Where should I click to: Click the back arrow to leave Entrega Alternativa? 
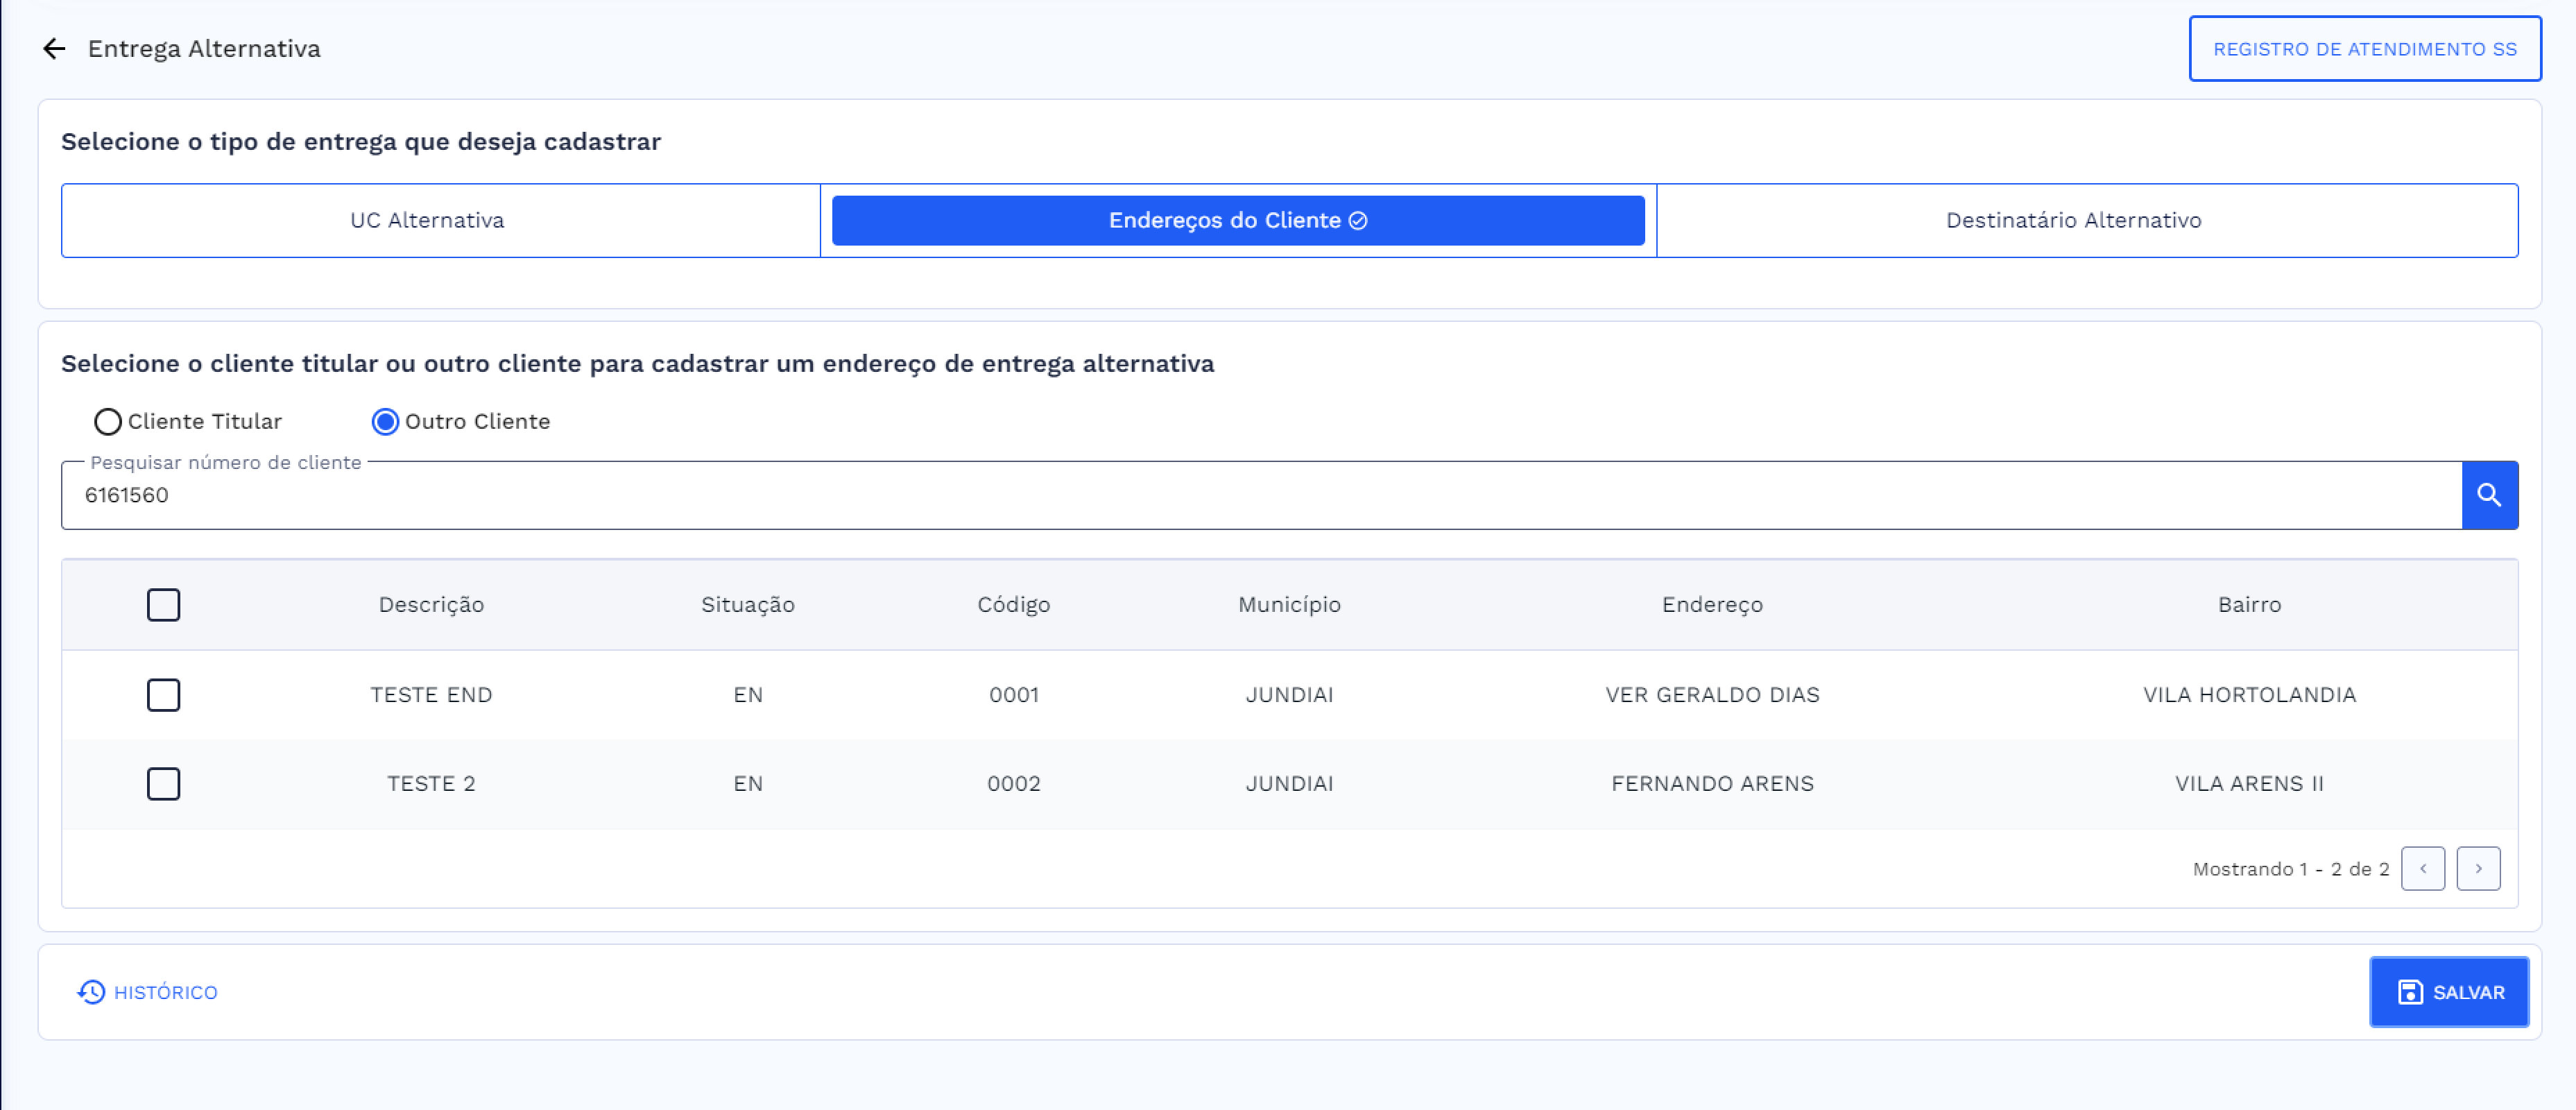point(55,48)
